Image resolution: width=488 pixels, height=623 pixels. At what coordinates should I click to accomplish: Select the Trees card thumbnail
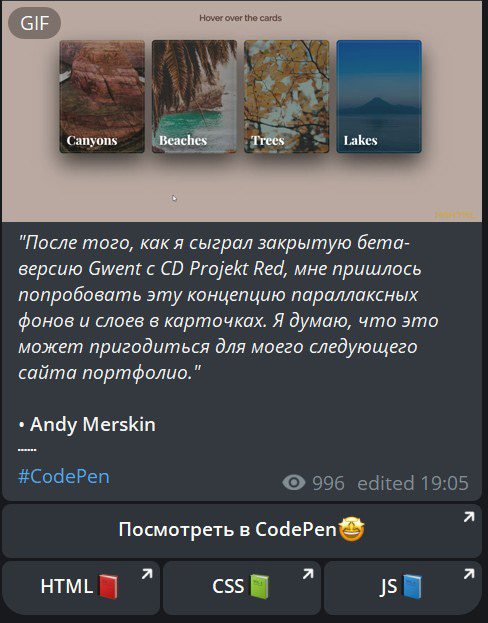[x=287, y=97]
